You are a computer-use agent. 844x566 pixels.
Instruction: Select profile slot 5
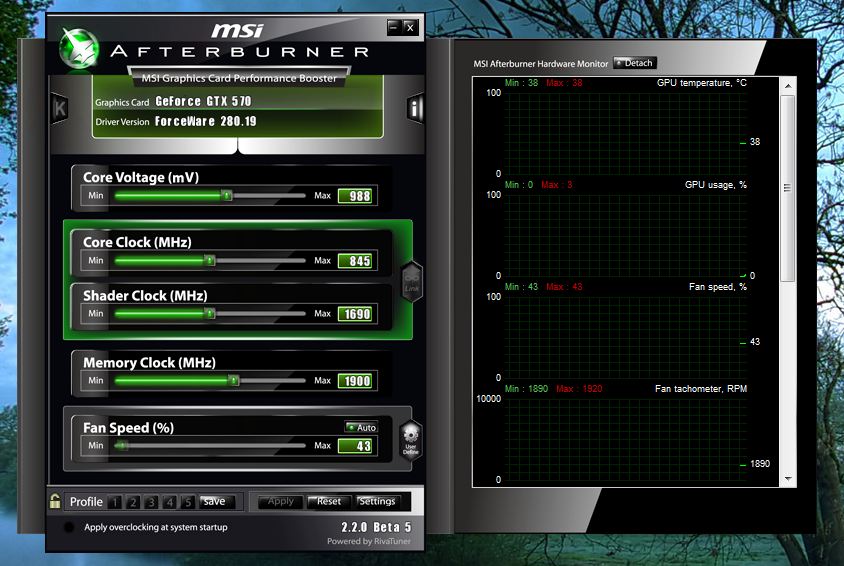187,502
